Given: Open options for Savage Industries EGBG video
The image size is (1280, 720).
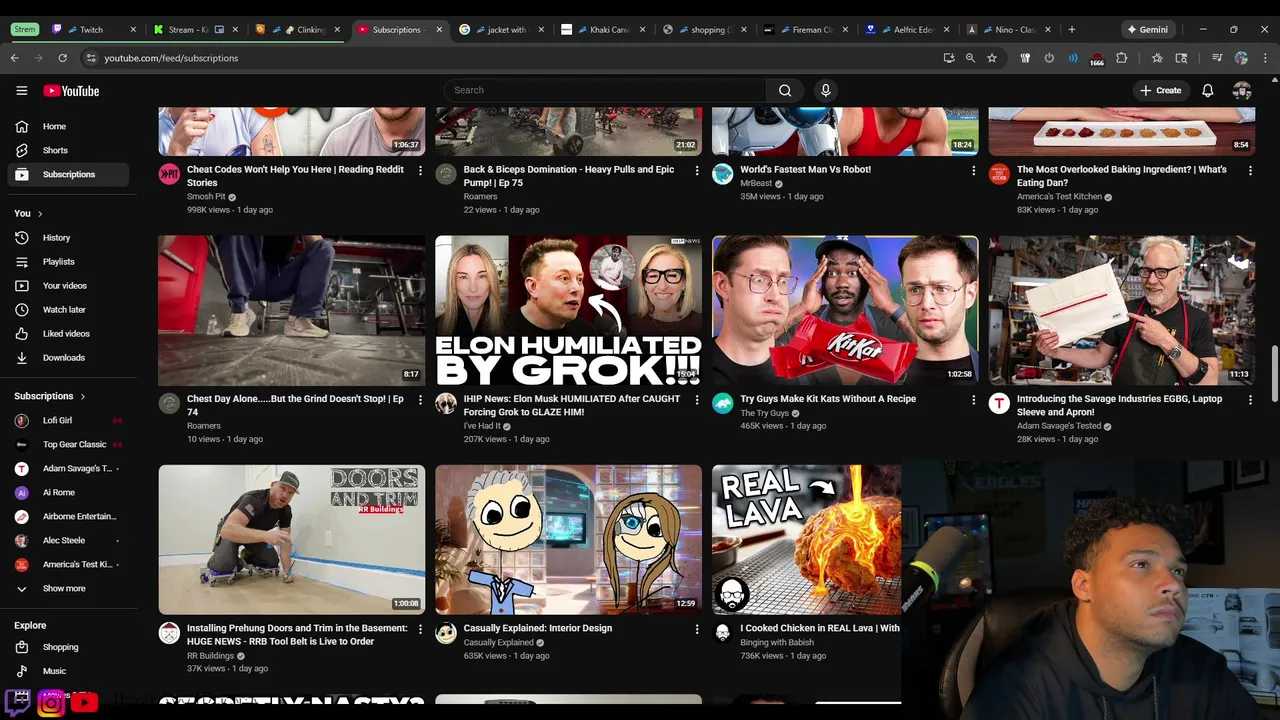Looking at the screenshot, I should (1250, 400).
